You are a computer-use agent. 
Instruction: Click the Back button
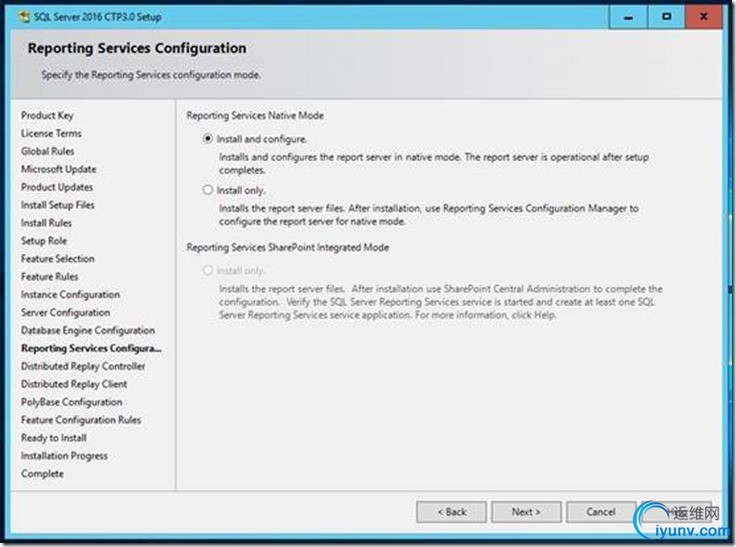pos(452,512)
